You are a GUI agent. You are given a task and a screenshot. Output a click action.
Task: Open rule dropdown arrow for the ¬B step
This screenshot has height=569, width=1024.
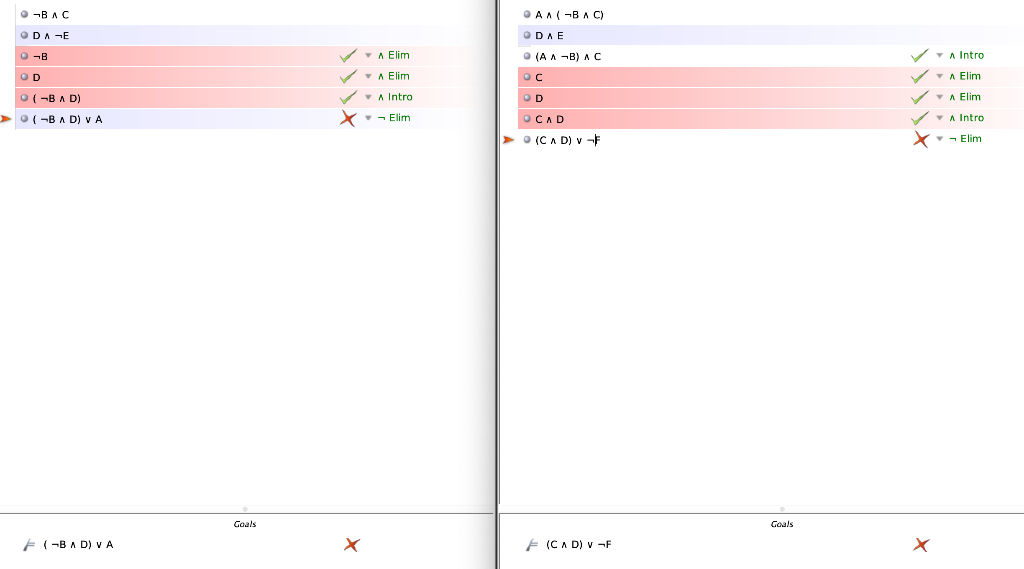[x=368, y=56]
